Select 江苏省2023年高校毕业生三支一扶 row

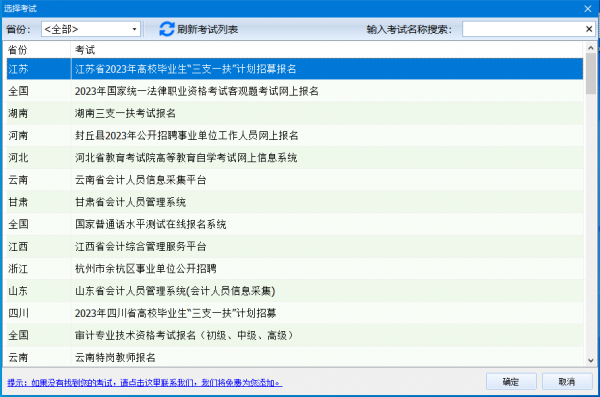pyautogui.click(x=295, y=69)
